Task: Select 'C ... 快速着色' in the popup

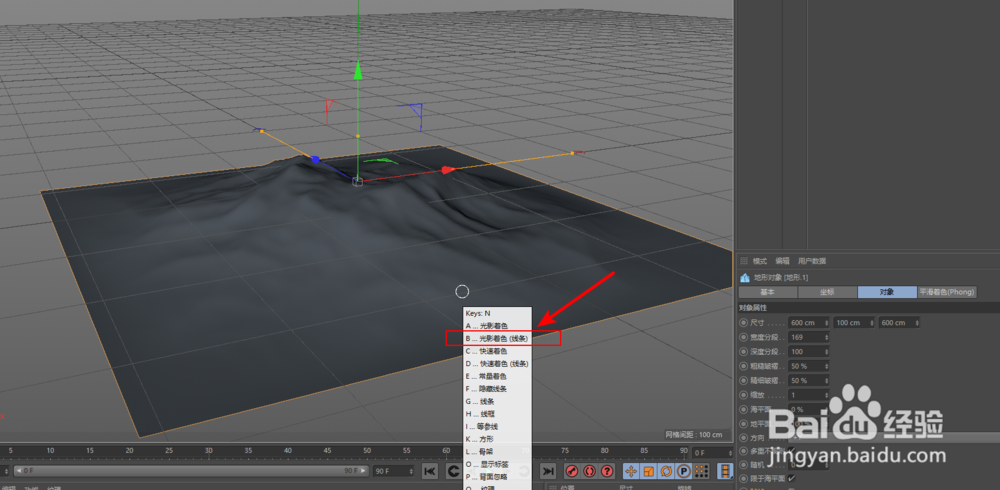Action: [497, 351]
